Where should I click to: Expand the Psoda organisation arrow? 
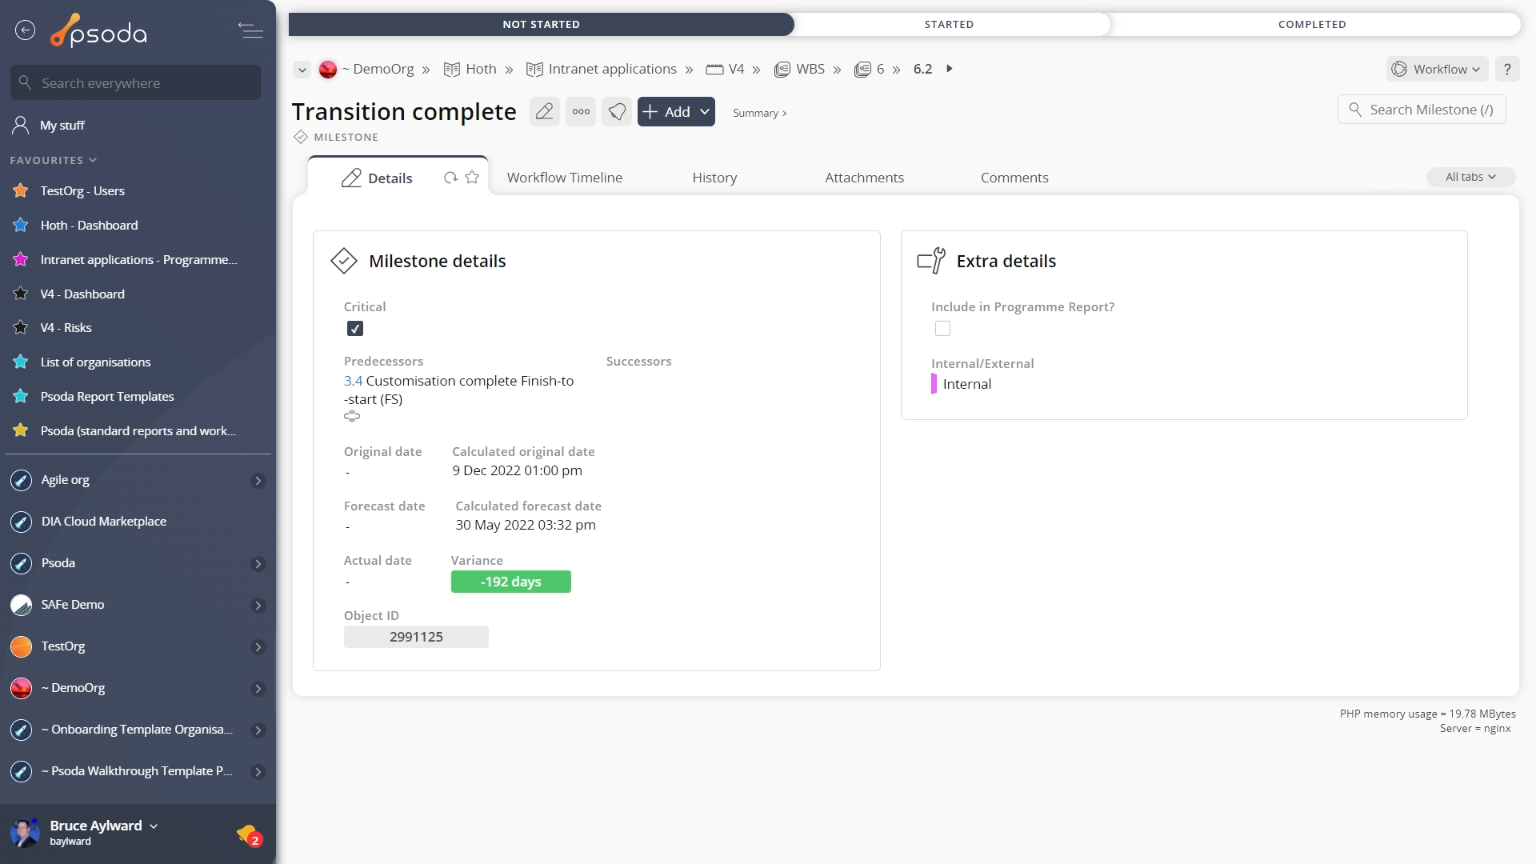[x=258, y=564]
